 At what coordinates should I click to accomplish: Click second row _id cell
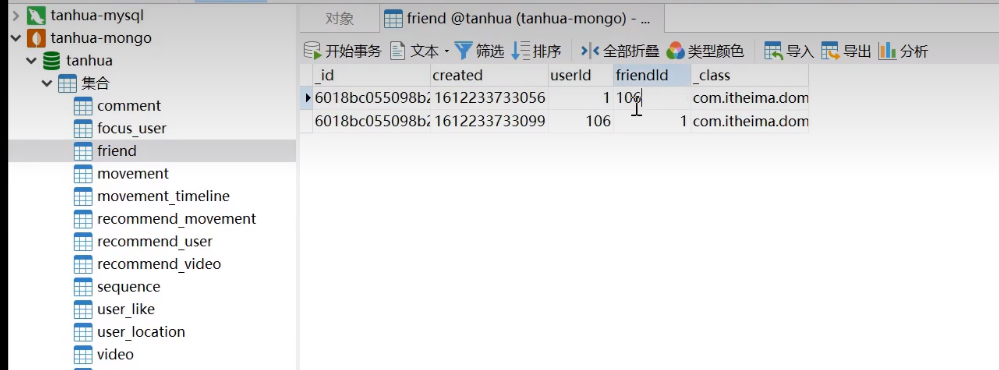click(371, 121)
